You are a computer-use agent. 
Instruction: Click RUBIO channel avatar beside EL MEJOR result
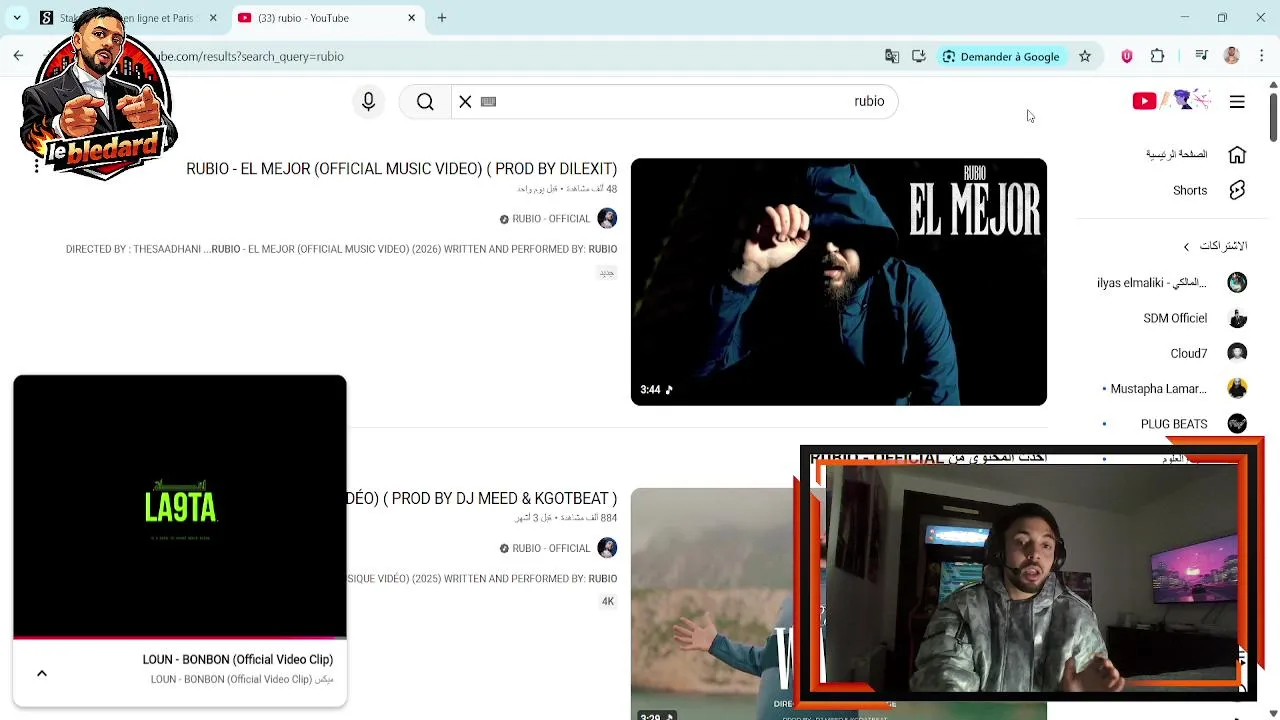coord(607,218)
